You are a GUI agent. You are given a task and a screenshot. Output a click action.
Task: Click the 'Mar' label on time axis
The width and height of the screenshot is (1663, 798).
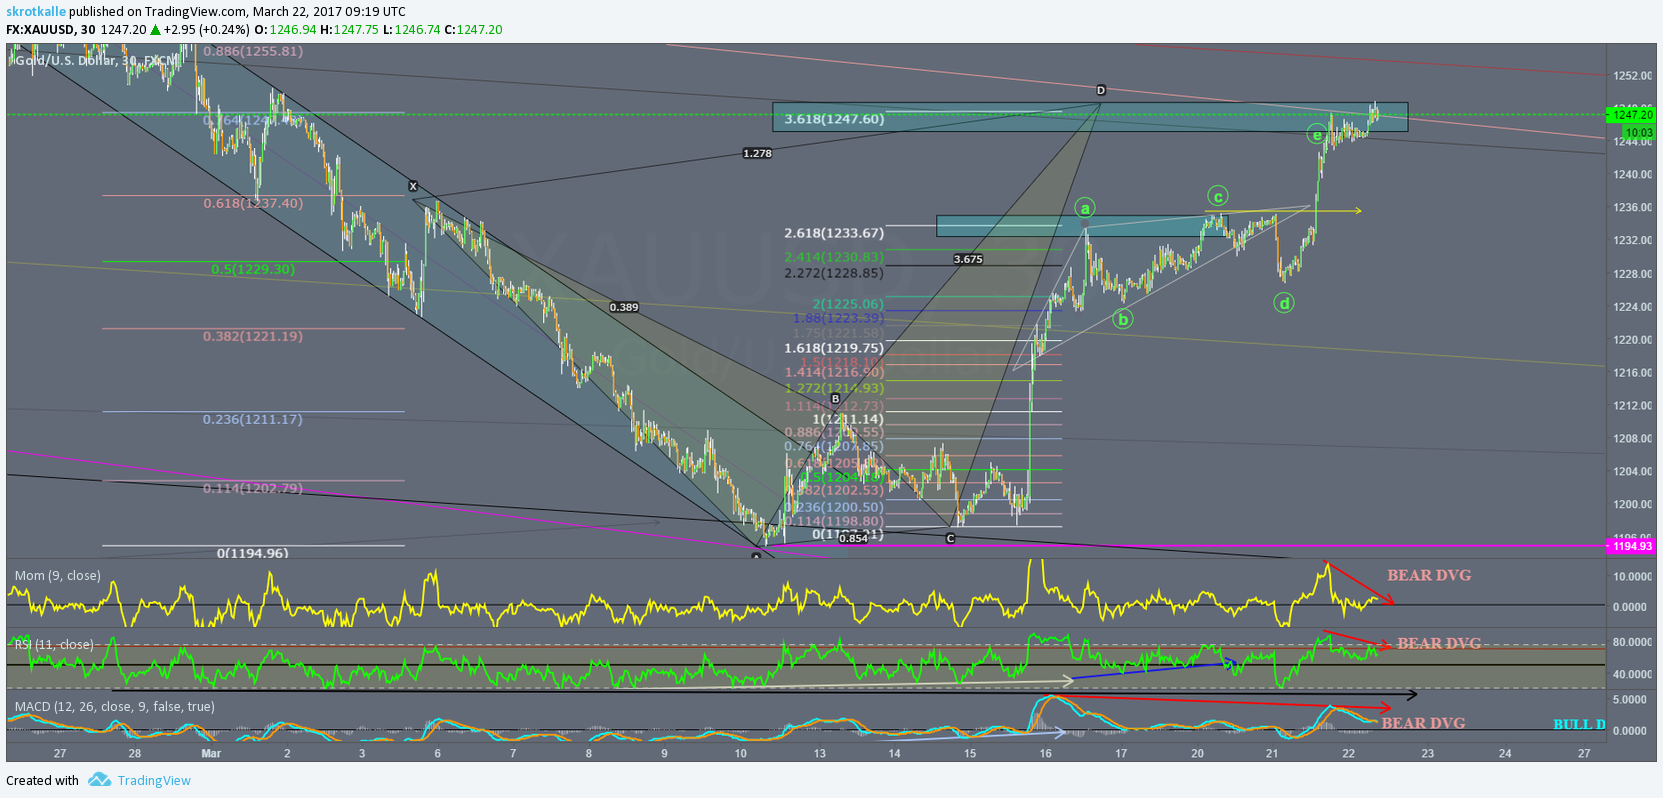click(x=211, y=753)
